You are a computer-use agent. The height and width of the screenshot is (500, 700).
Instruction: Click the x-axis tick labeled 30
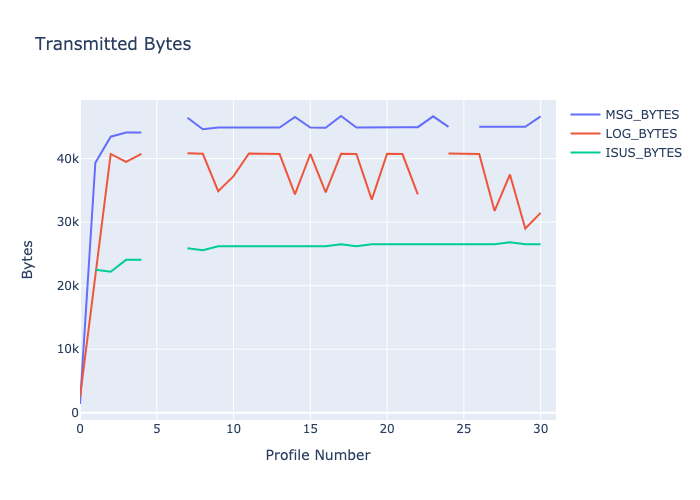pos(540,428)
